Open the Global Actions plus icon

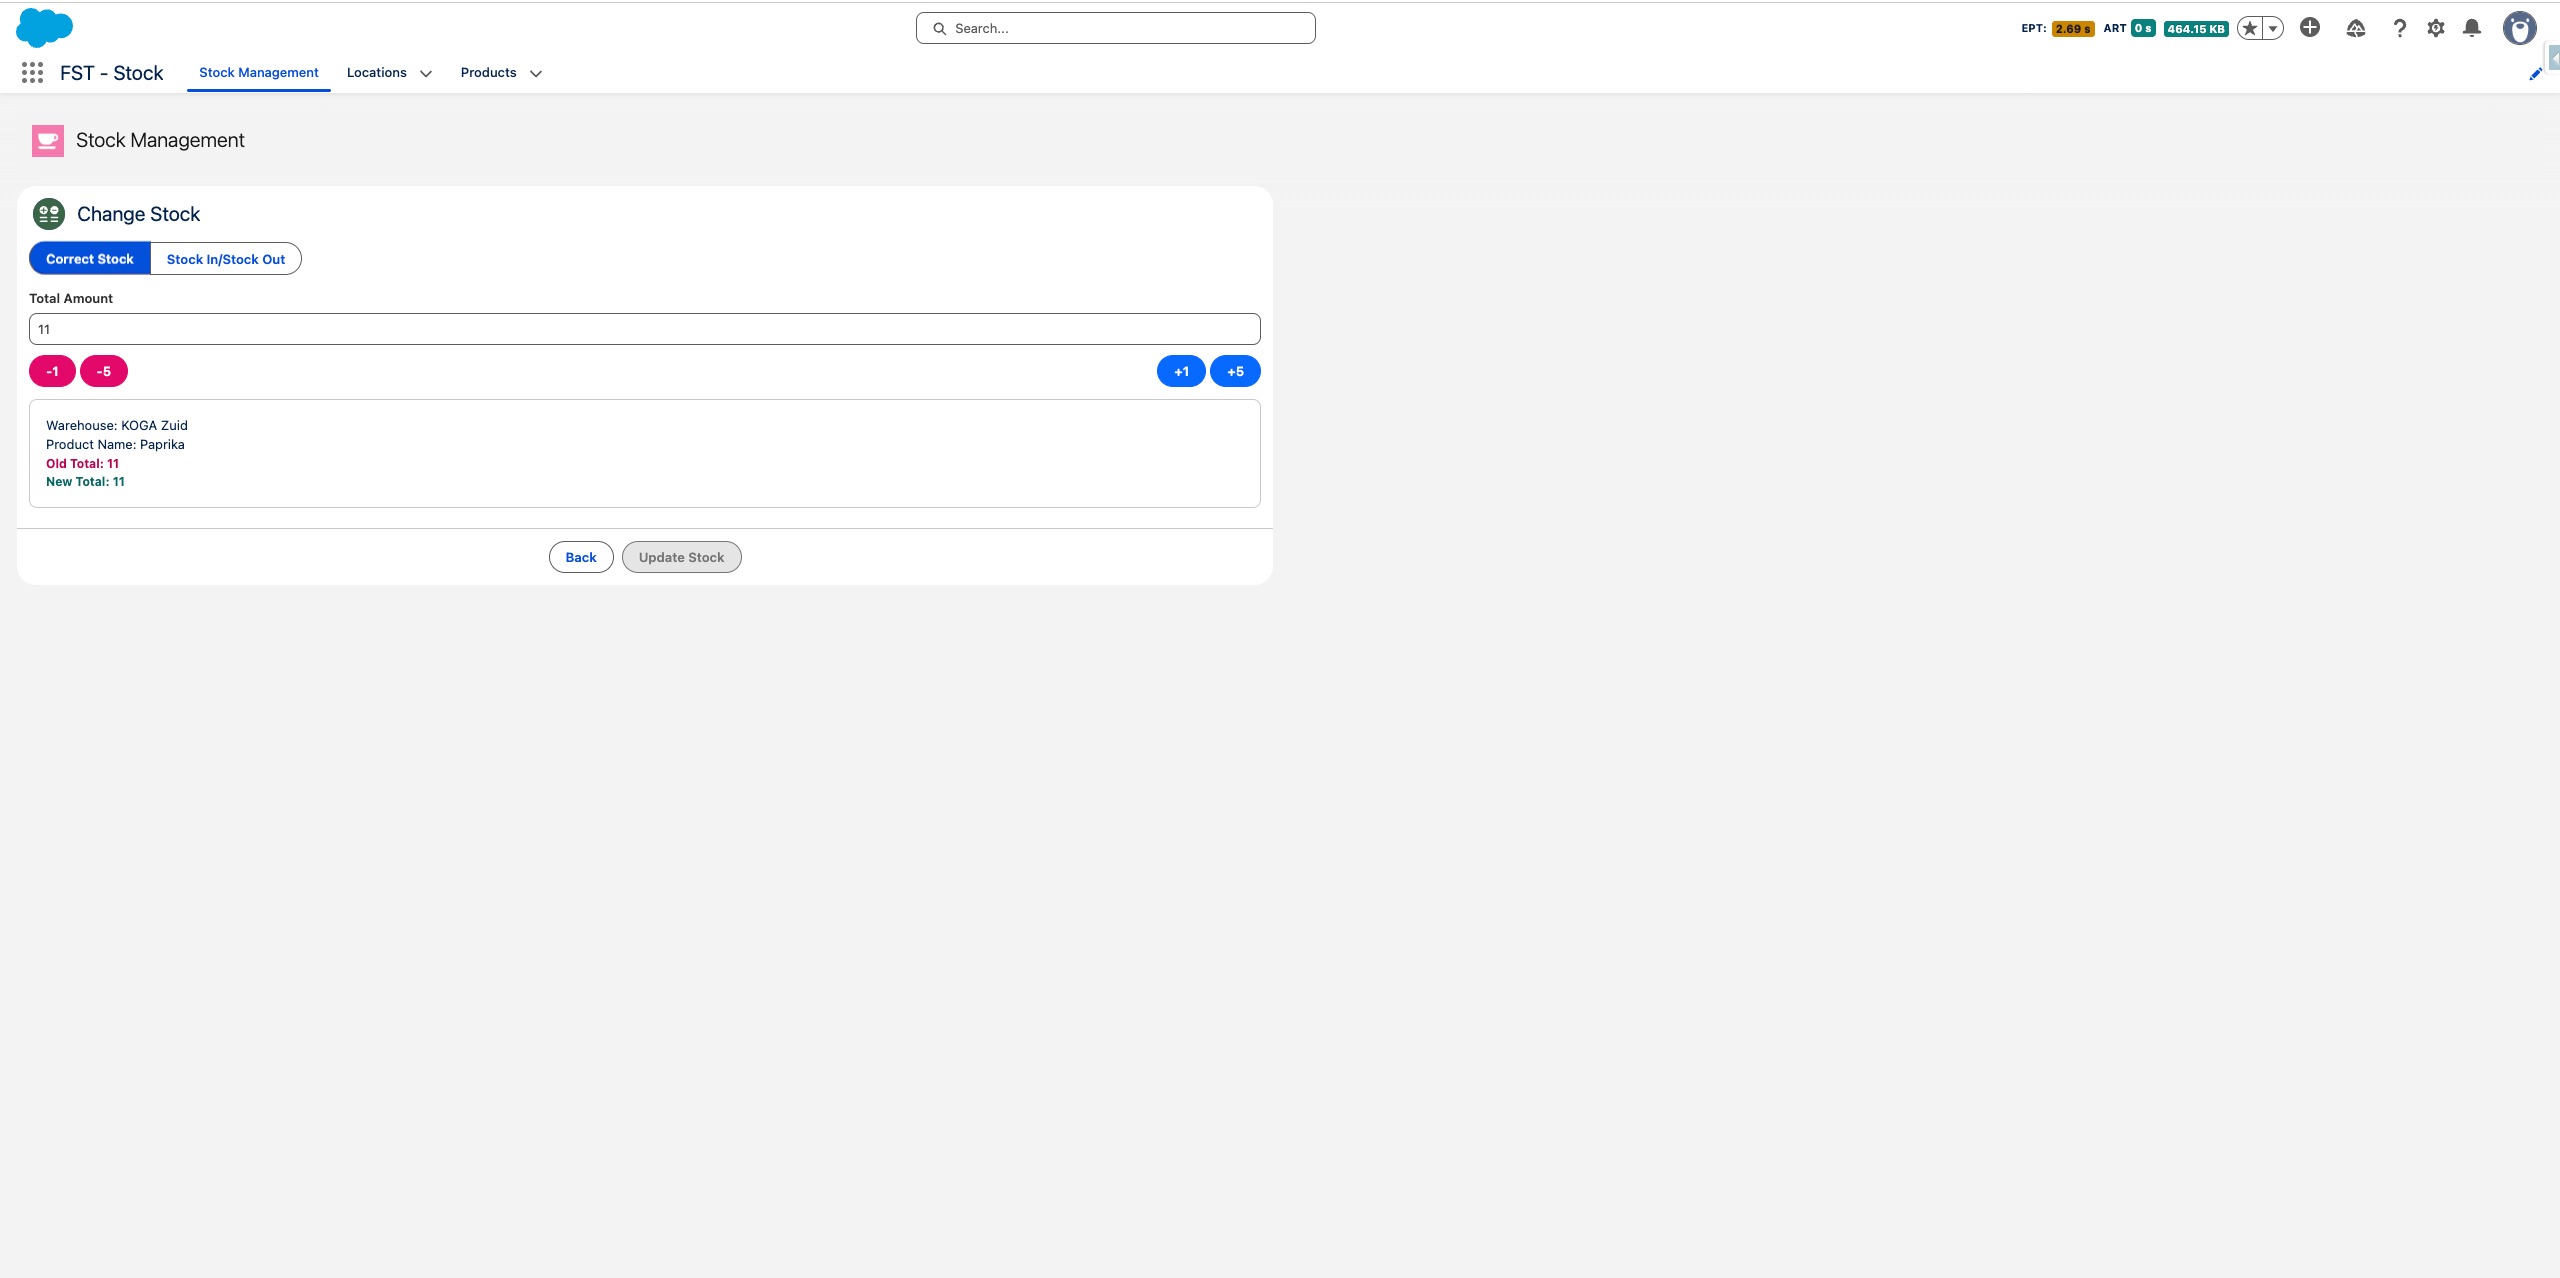pos(2310,28)
